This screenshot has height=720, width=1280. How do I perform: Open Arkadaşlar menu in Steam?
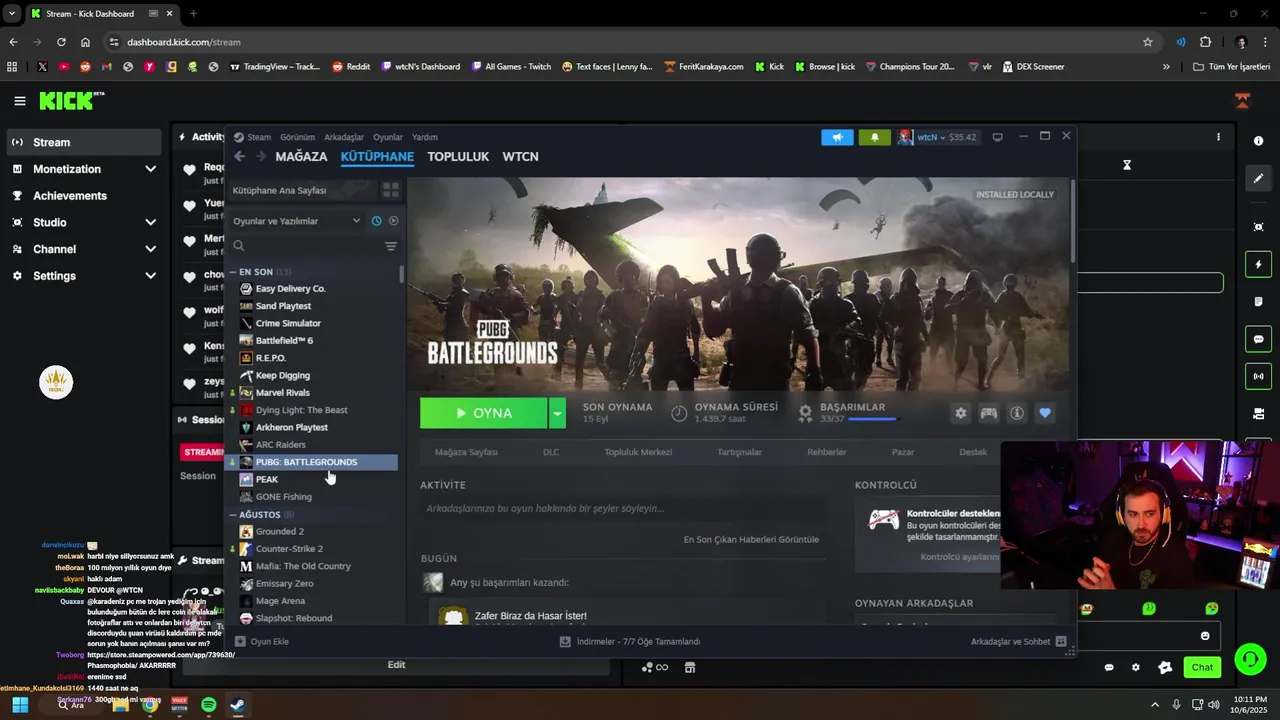pyautogui.click(x=344, y=137)
